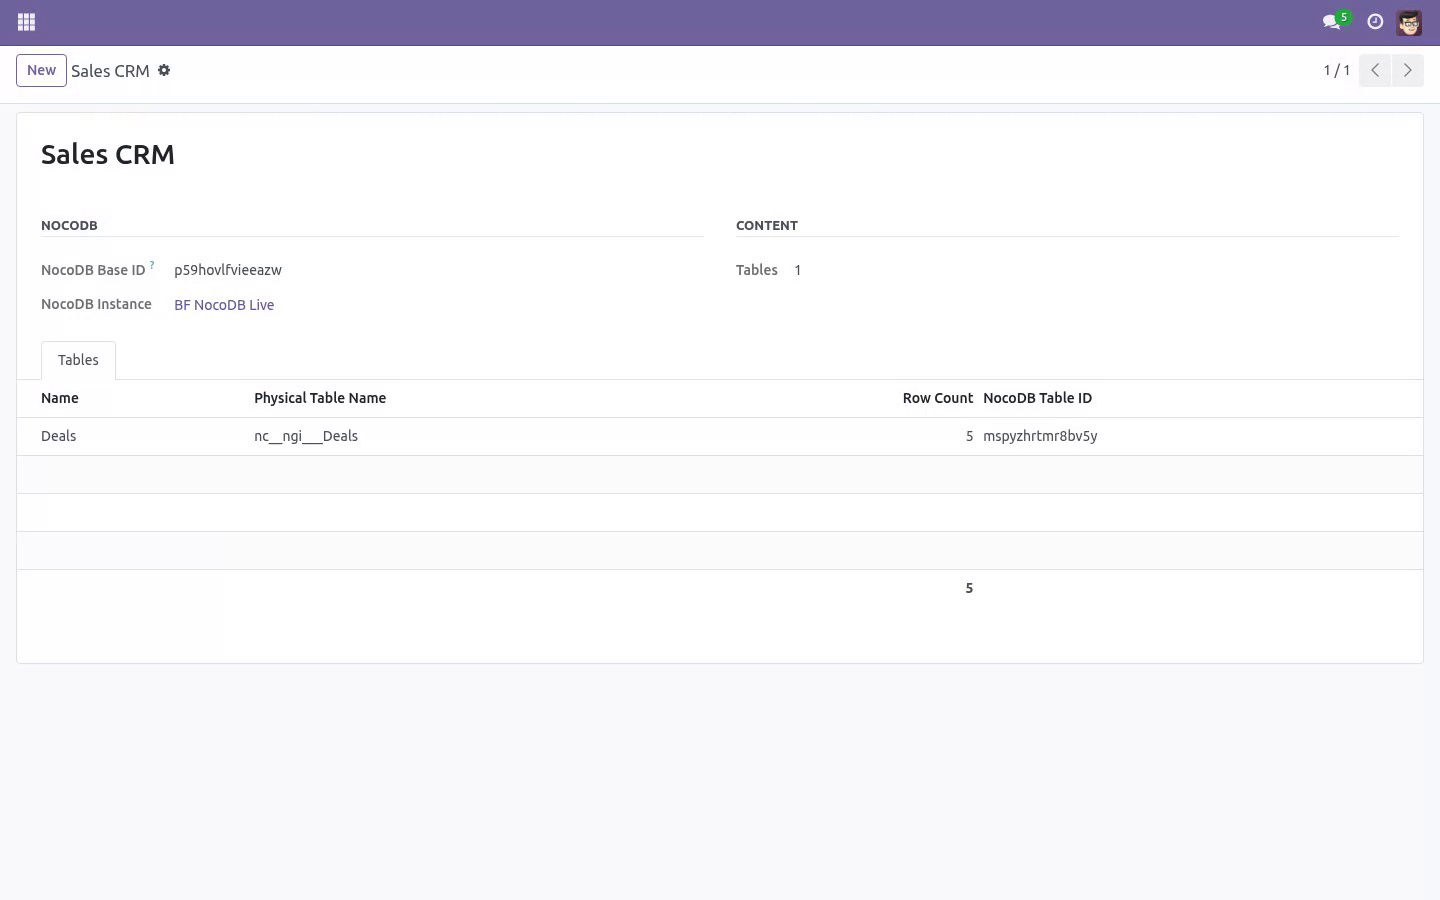Open the gear actions menu beside Sales CRM

pyautogui.click(x=164, y=70)
